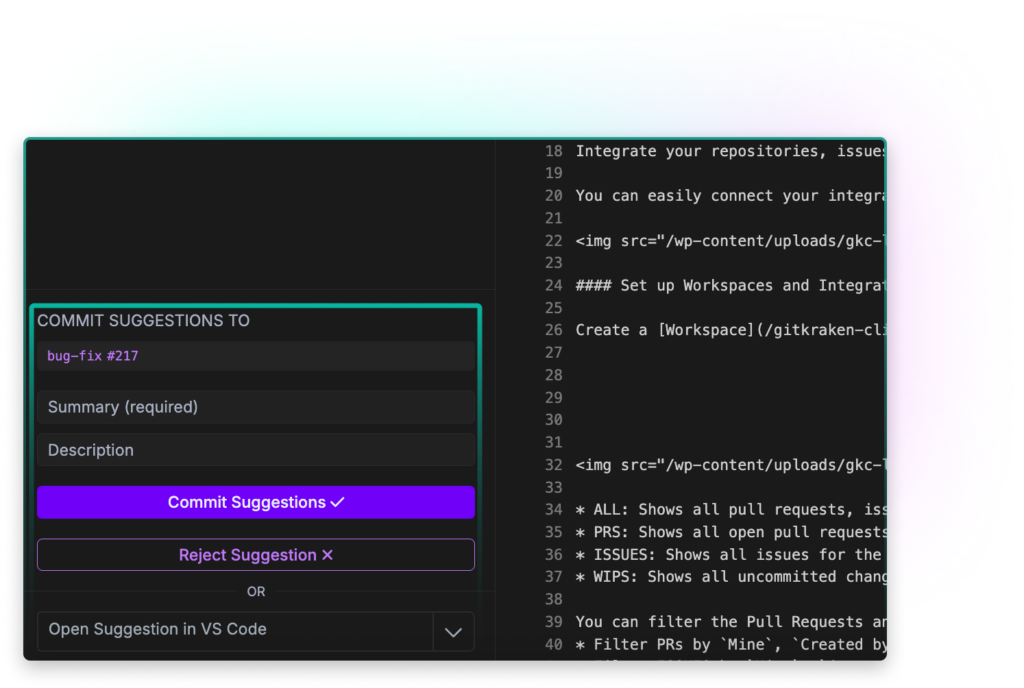Click '* ALL: Shows all pull requests' line
The width and height of the screenshot is (1024, 688).
point(729,510)
